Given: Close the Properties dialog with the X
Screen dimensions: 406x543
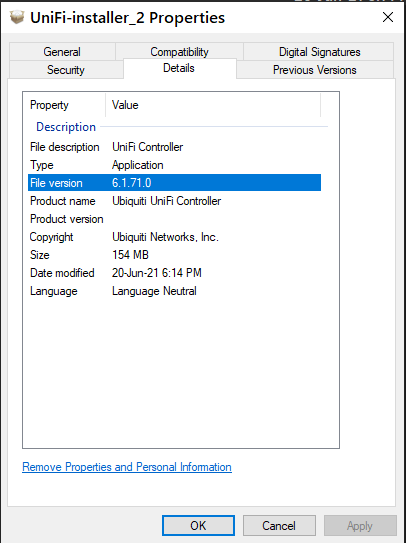Looking at the screenshot, I should pyautogui.click(x=388, y=17).
